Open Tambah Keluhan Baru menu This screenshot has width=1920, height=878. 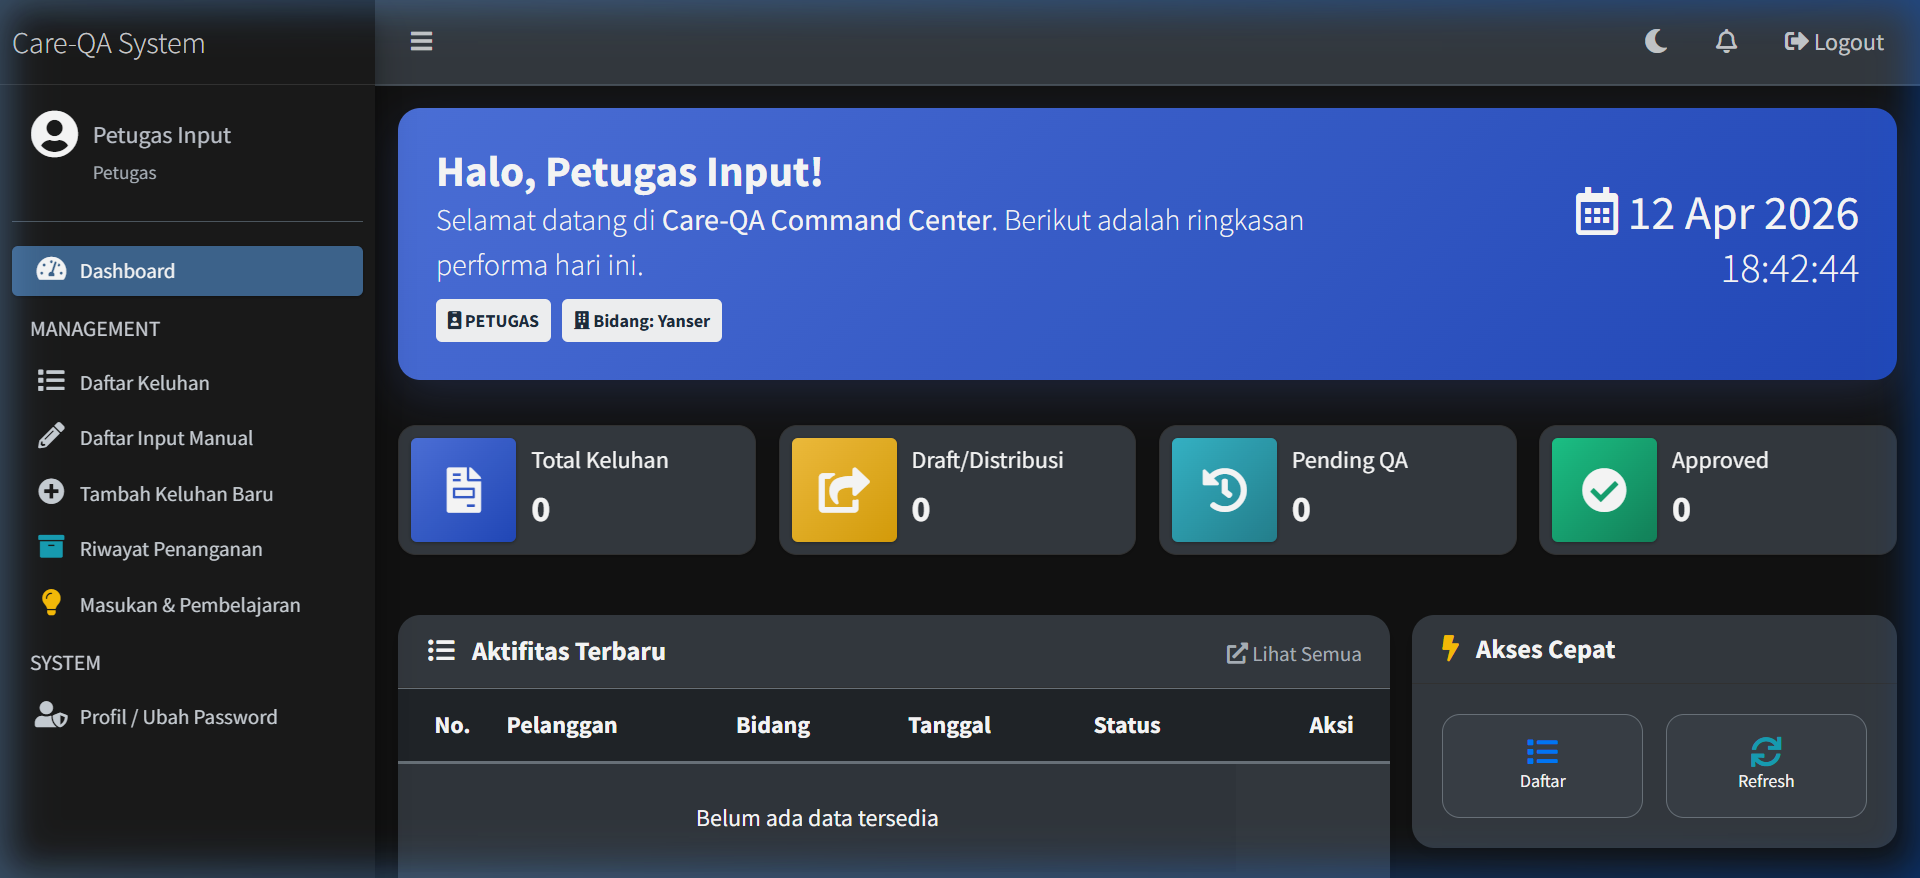[x=187, y=494]
